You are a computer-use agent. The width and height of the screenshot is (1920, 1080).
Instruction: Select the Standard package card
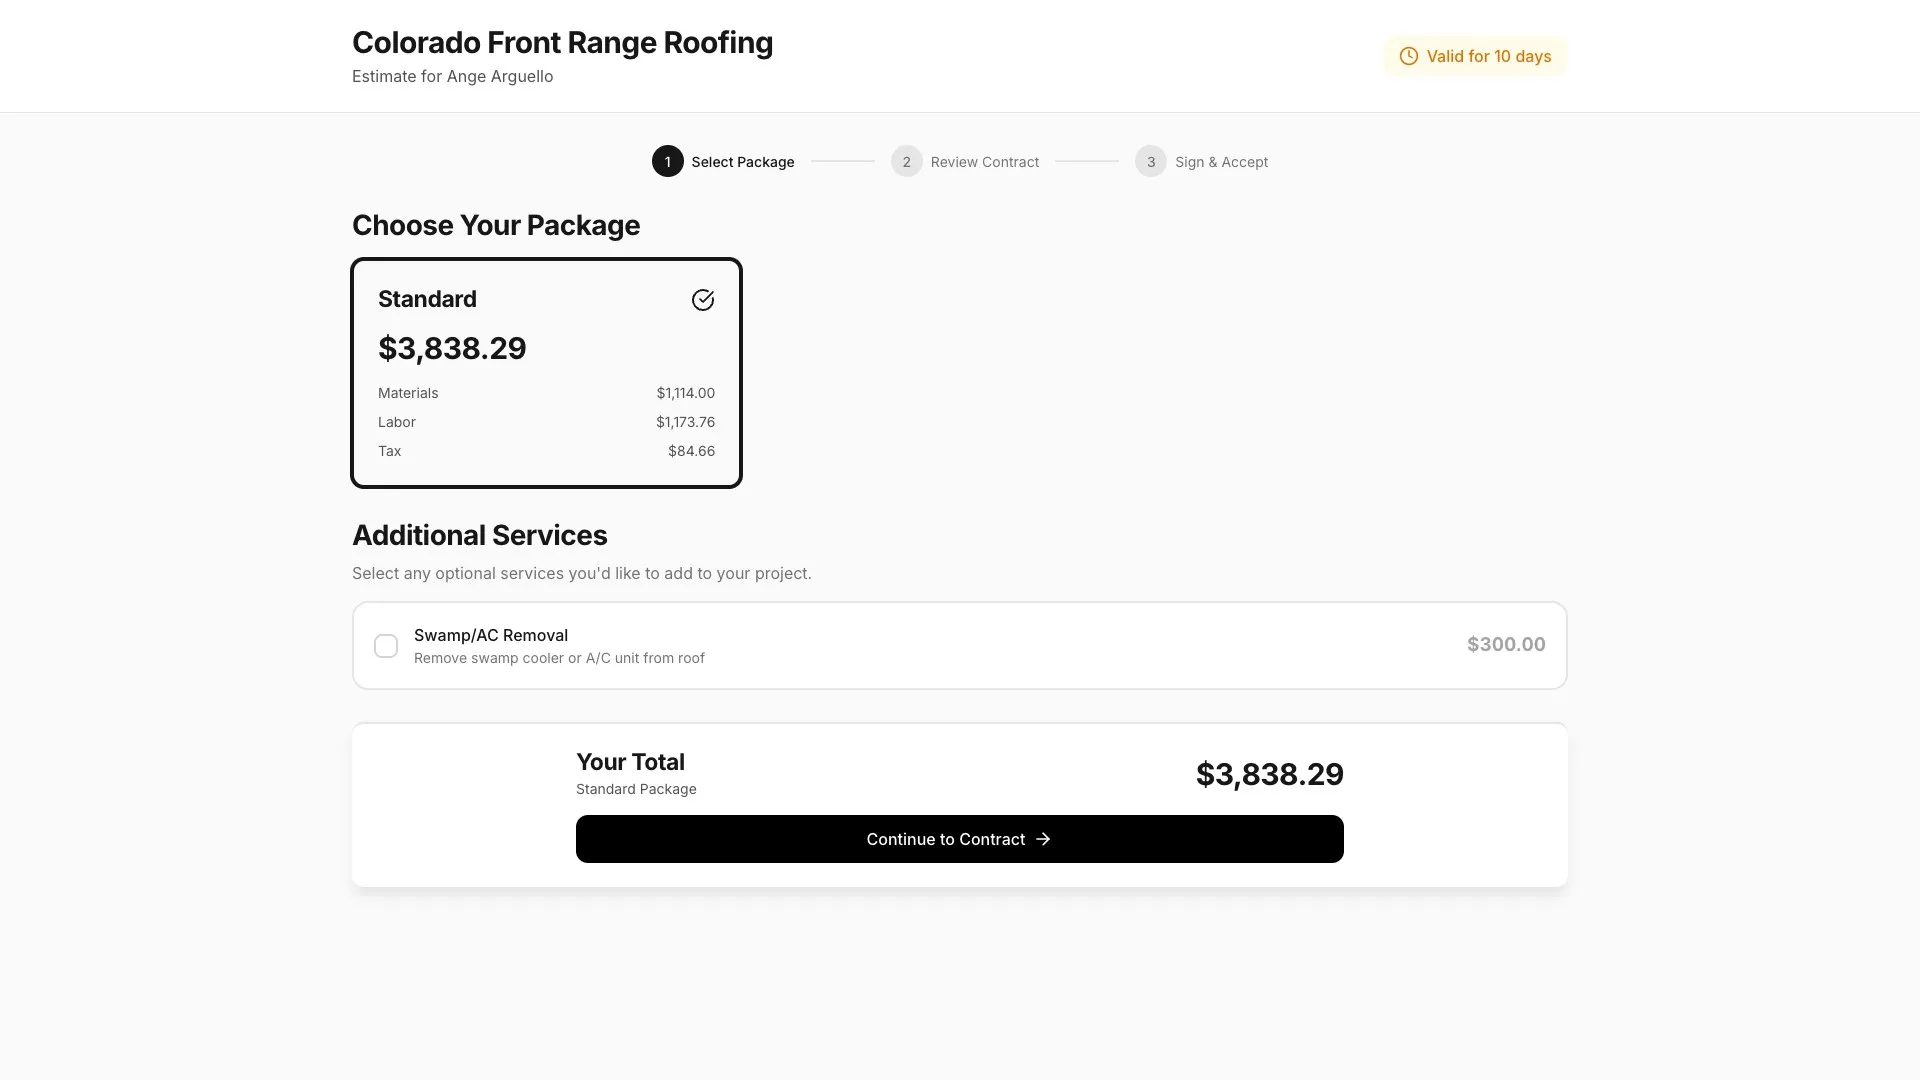coord(546,373)
